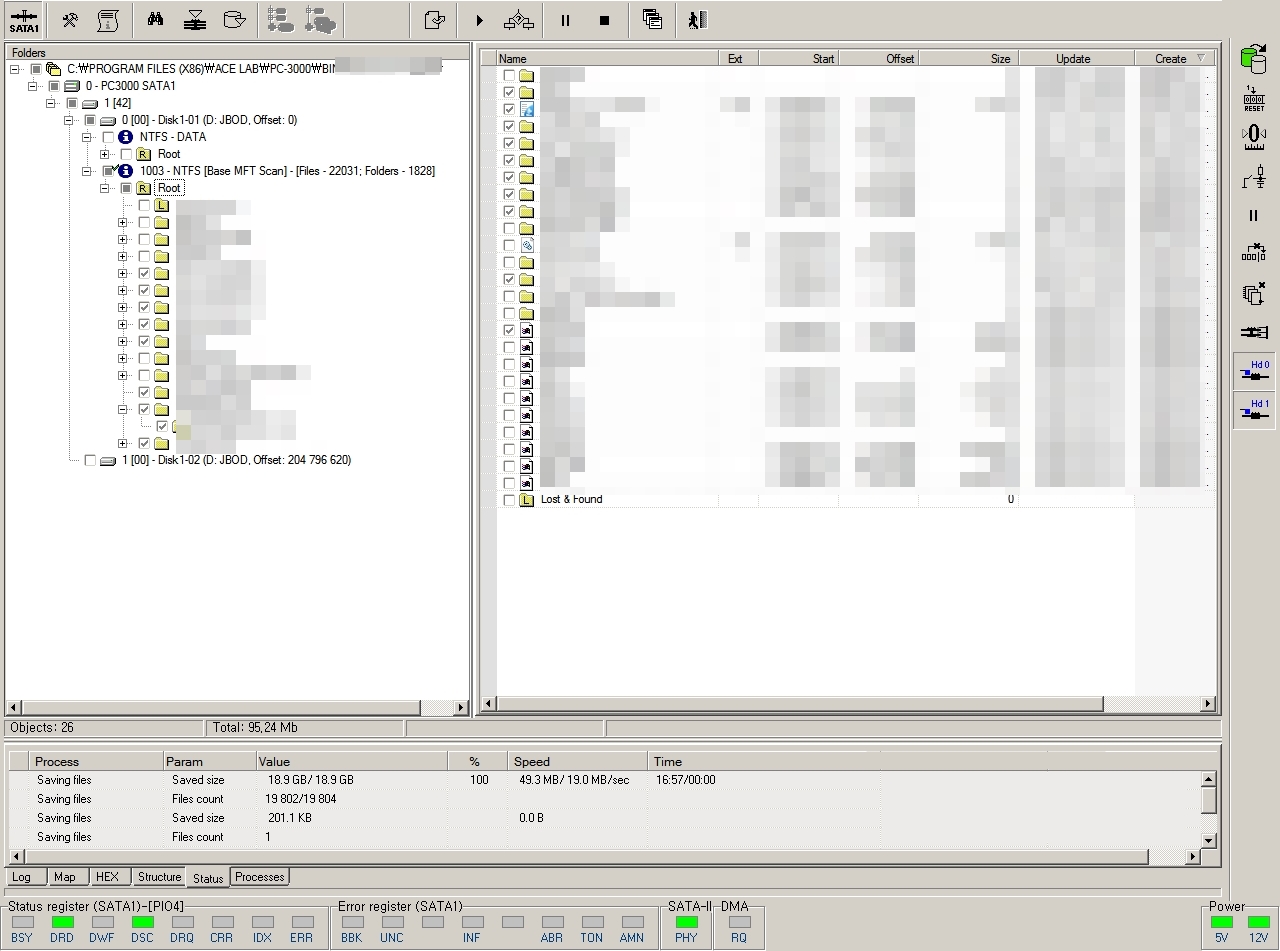Screen dimensions: 1280x951
Task: Stop the process using the stop button
Action: pos(604,20)
